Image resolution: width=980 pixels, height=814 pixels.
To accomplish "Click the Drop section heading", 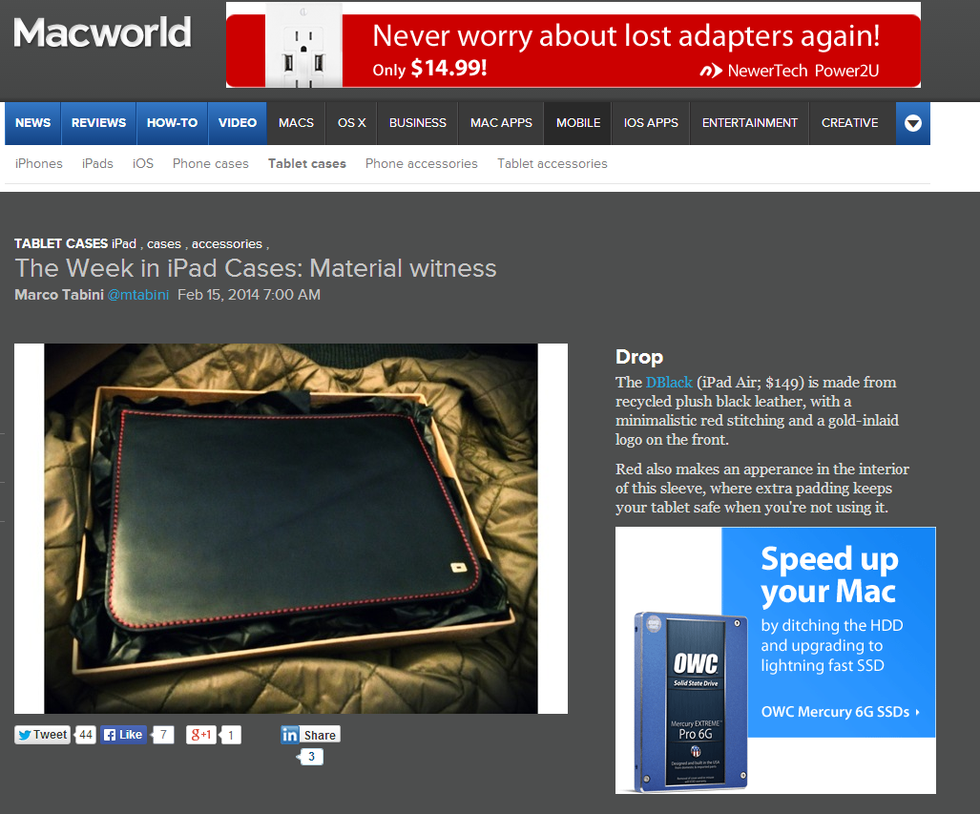I will tap(639, 357).
